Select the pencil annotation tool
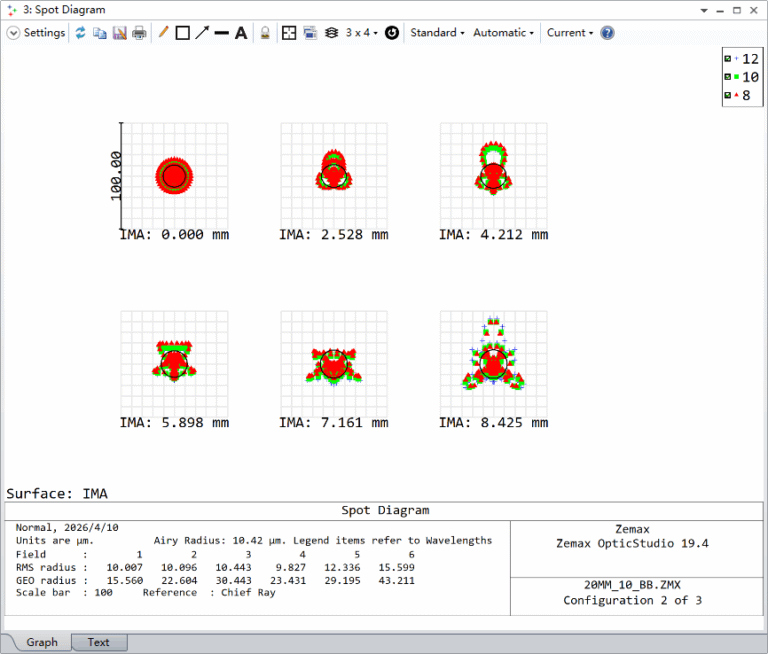Image resolution: width=768 pixels, height=654 pixels. click(x=163, y=32)
